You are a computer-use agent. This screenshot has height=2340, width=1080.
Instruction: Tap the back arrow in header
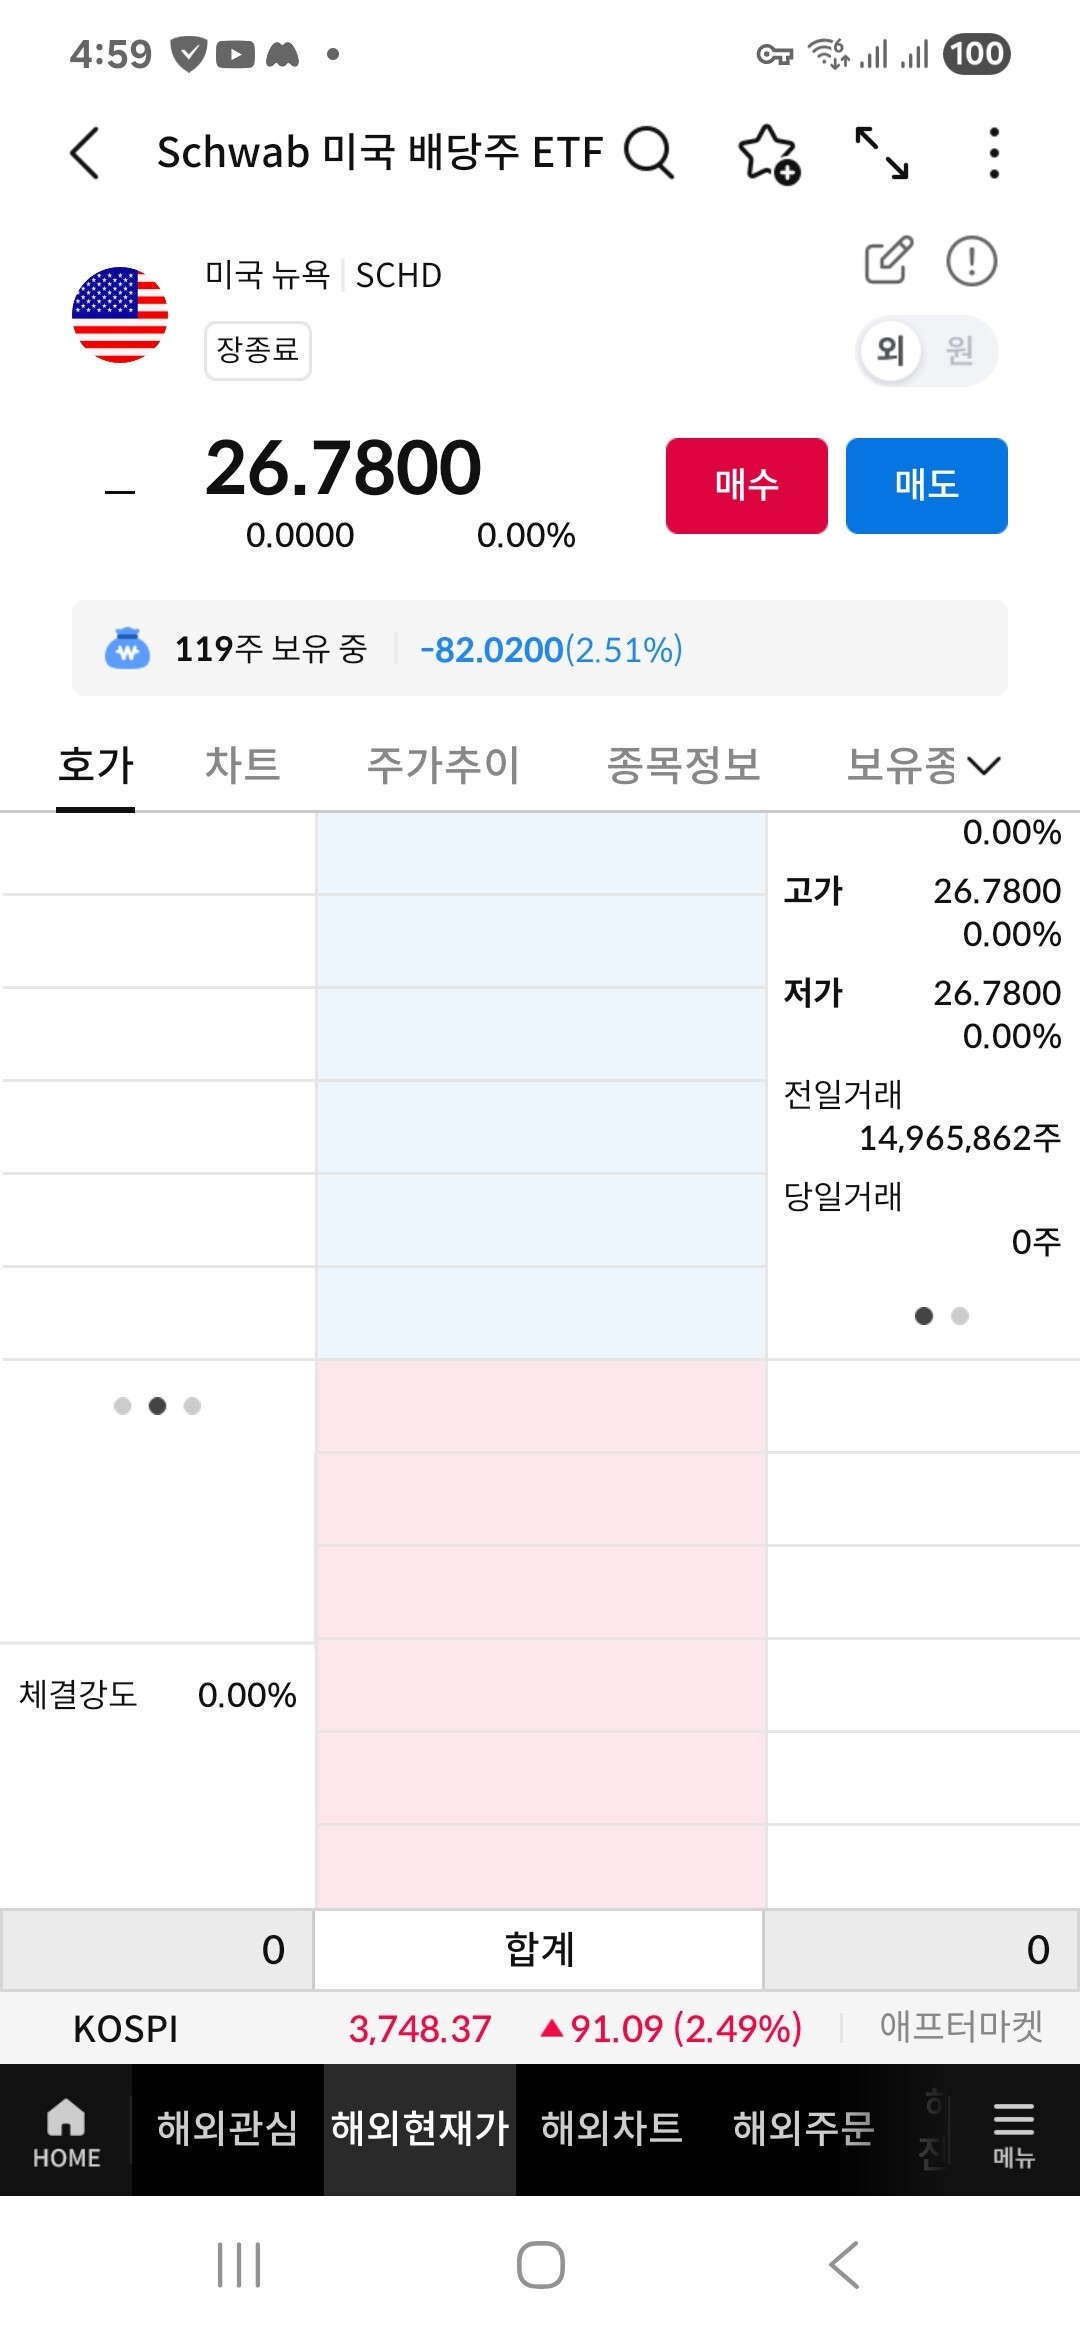click(x=86, y=153)
